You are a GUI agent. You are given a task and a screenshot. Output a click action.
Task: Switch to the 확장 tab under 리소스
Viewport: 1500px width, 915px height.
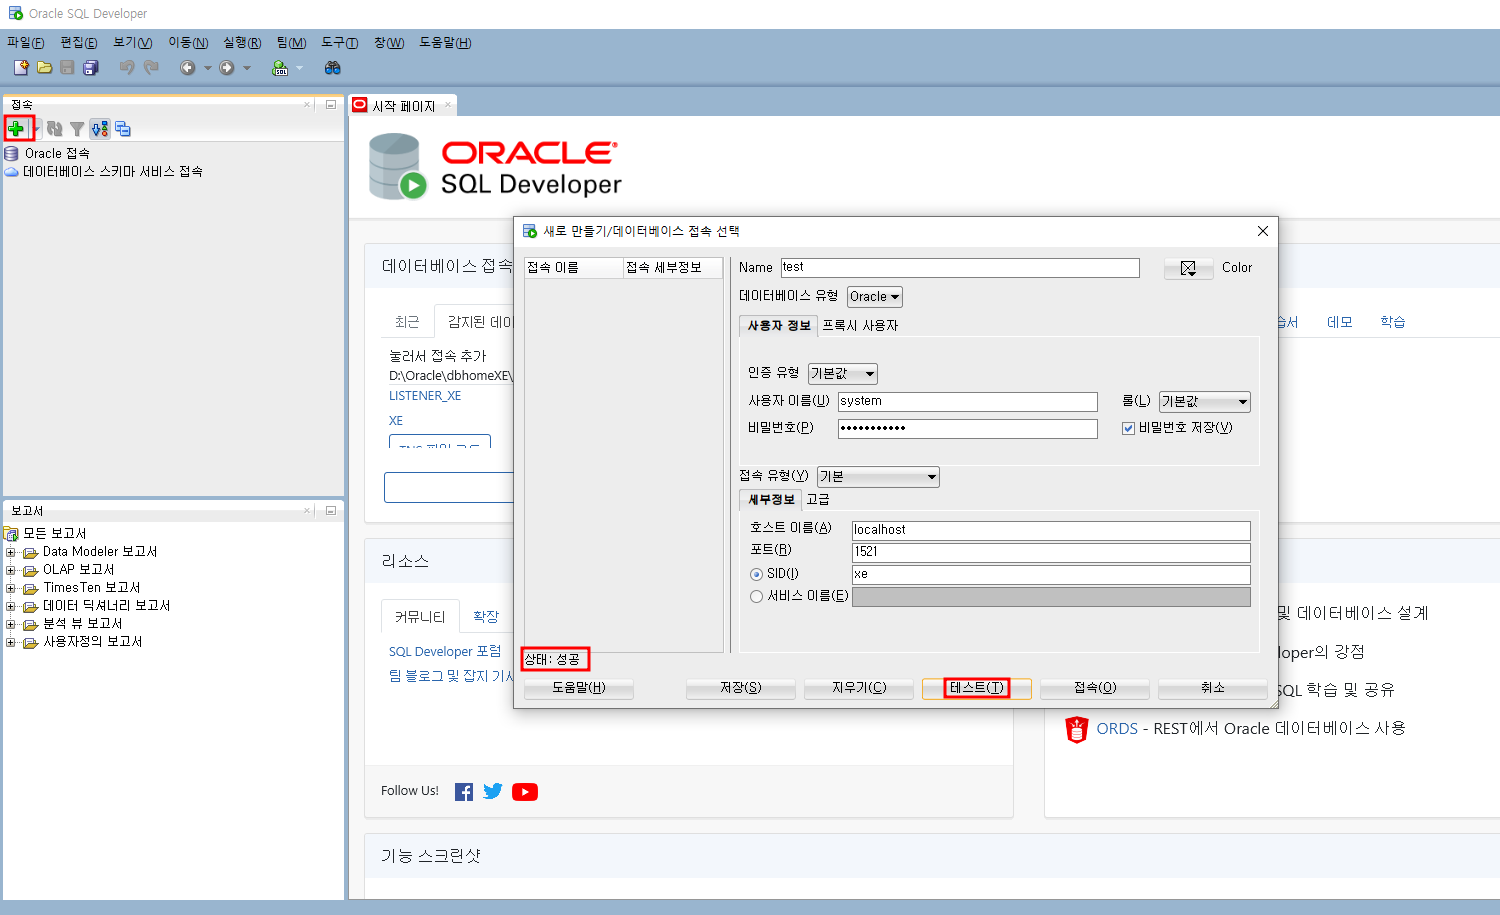coord(486,617)
